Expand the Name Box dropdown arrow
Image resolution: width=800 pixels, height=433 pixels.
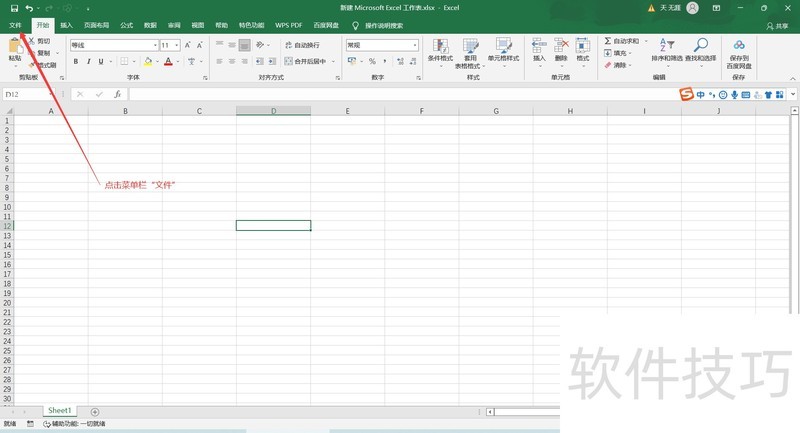(52, 94)
